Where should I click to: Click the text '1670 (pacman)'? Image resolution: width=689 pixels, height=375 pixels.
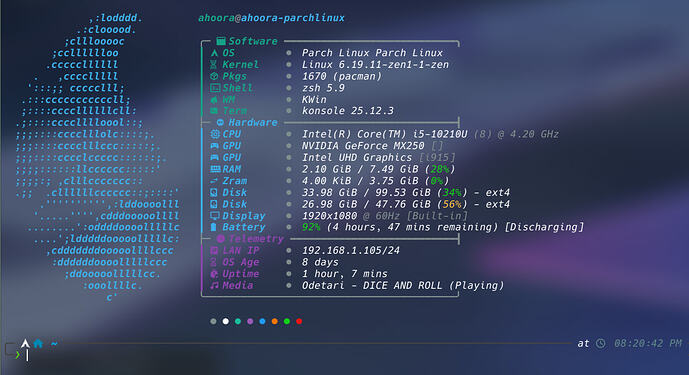(x=342, y=76)
